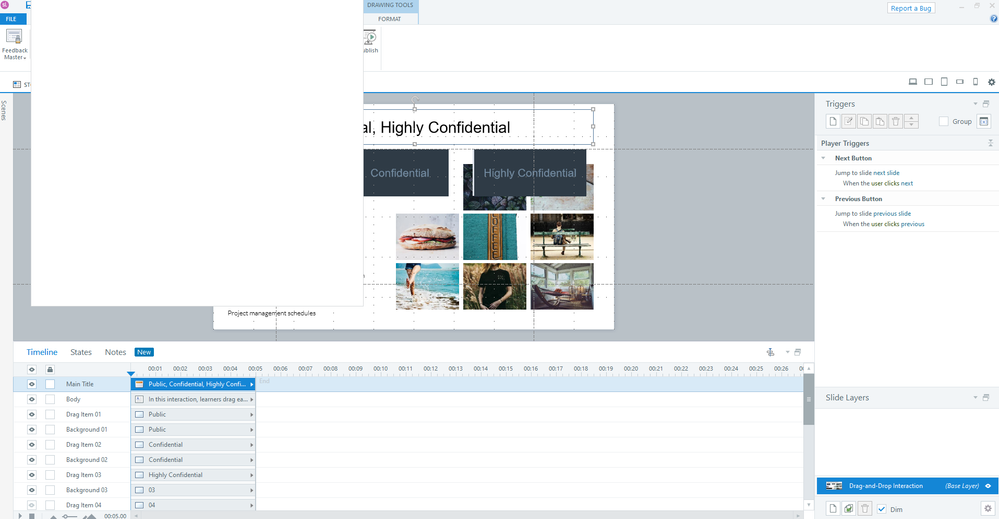Click the 'next slide' trigger link
The width and height of the screenshot is (999, 519).
click(x=886, y=173)
